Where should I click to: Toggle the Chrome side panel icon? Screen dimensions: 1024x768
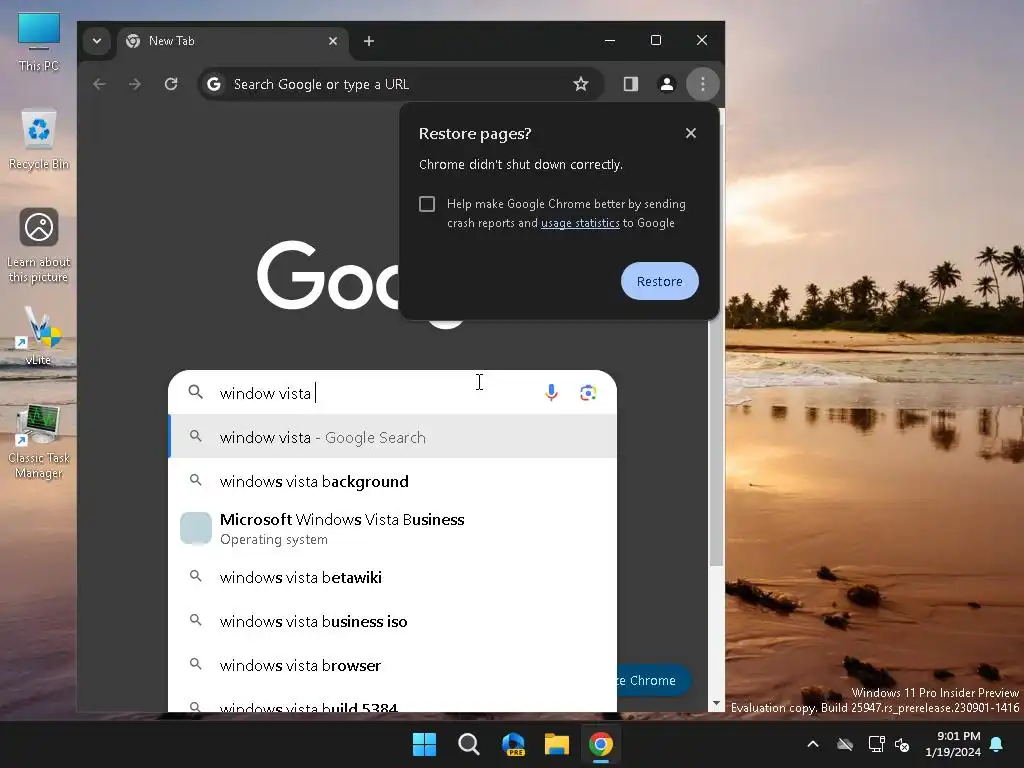pyautogui.click(x=630, y=84)
